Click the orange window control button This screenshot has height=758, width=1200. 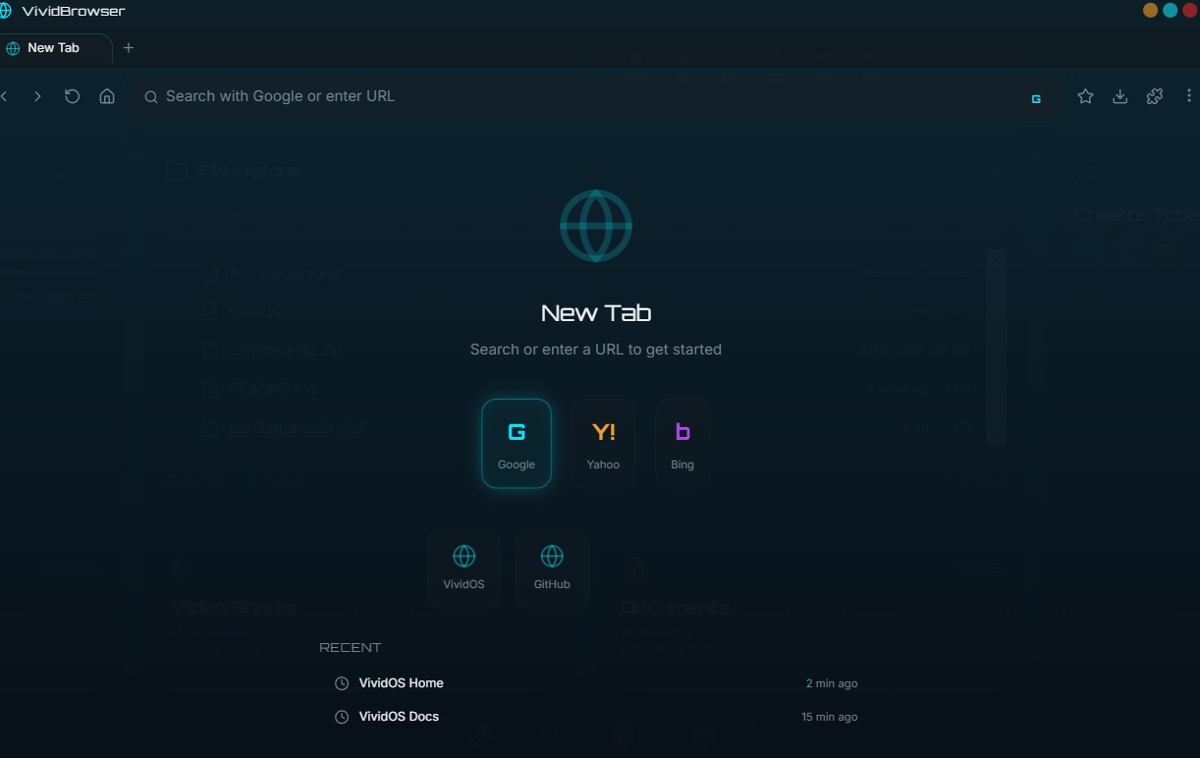[1150, 11]
